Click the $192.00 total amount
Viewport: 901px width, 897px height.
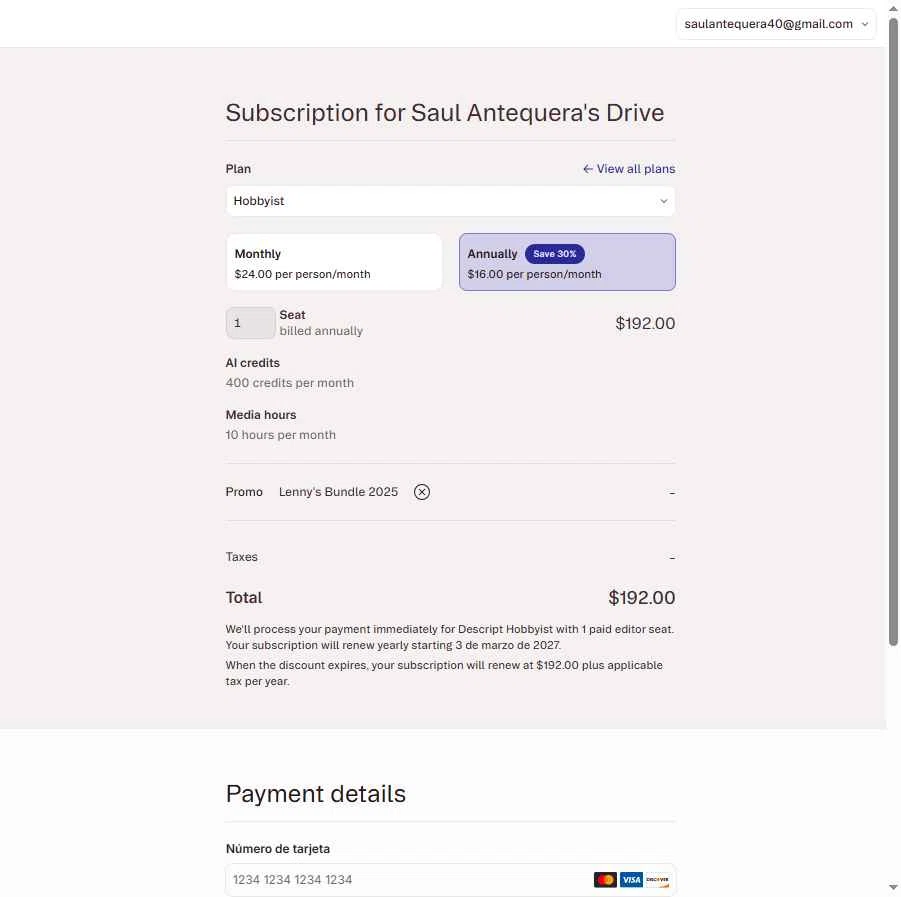641,598
